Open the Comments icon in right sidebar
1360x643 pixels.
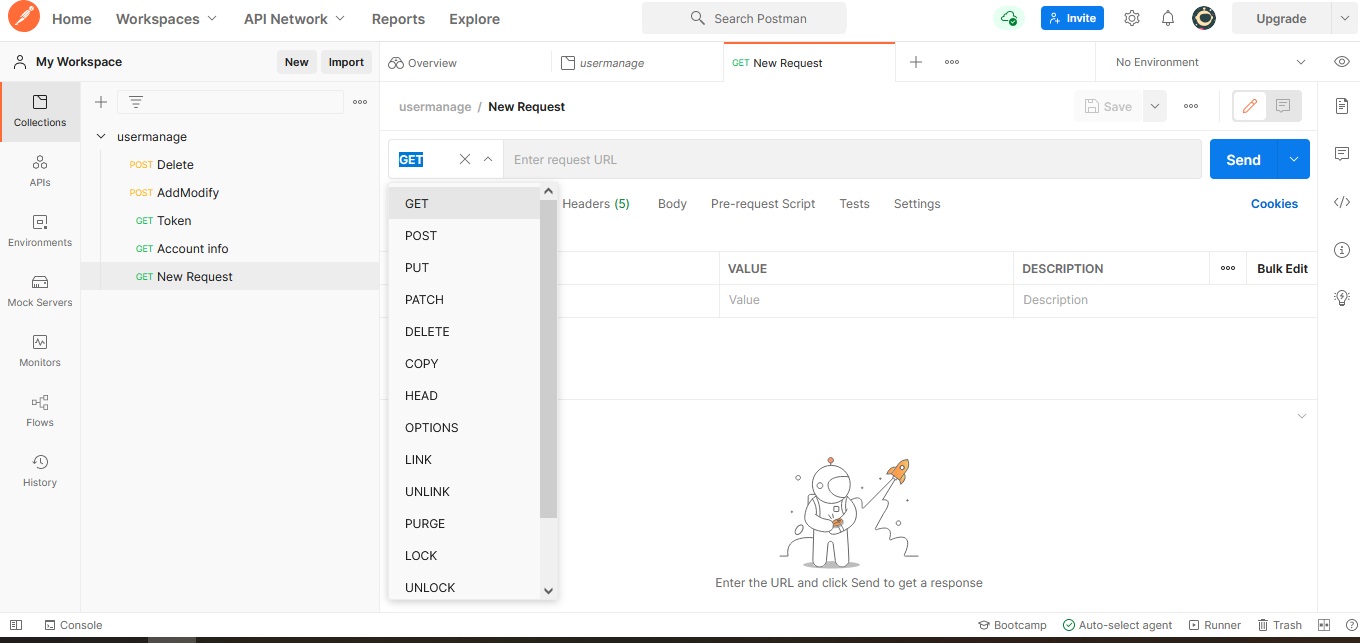(1342, 154)
